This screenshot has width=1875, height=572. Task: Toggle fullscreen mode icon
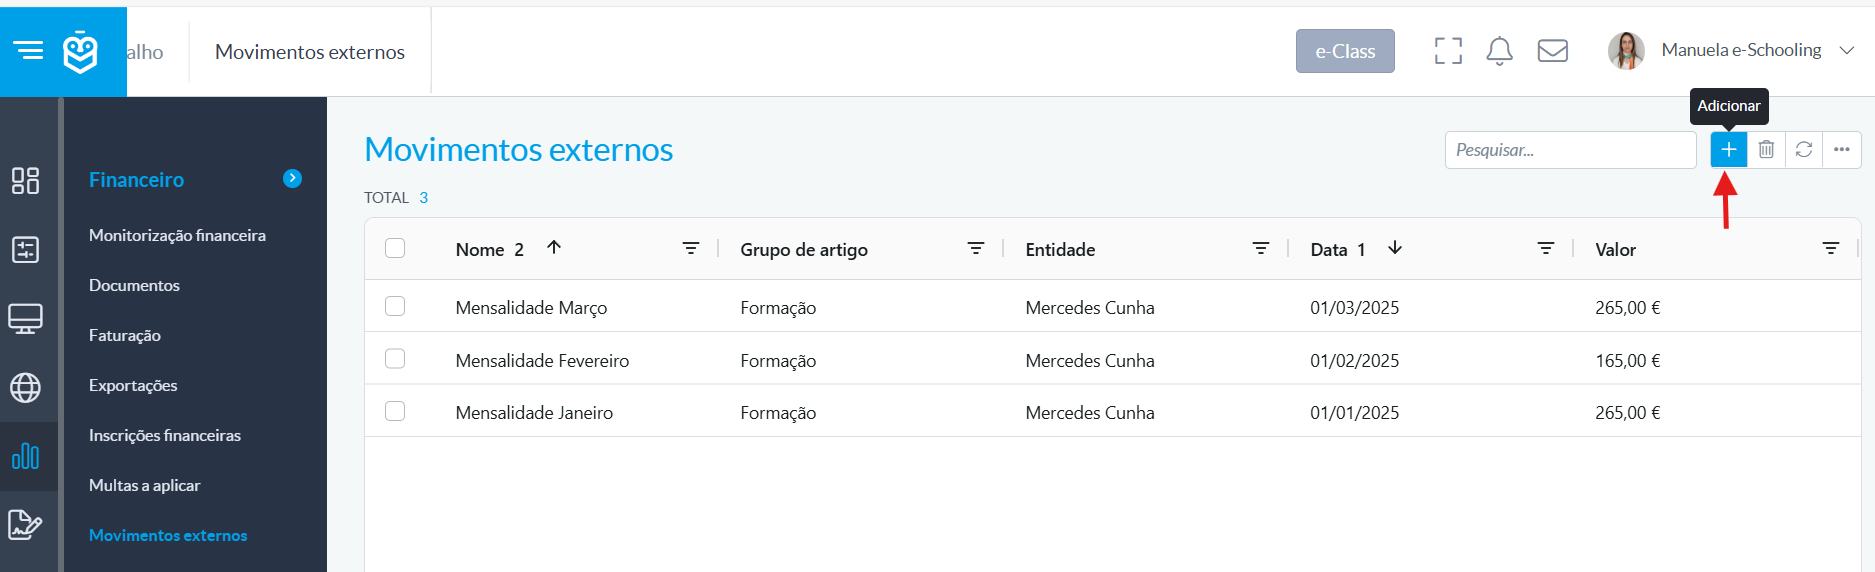coord(1448,51)
